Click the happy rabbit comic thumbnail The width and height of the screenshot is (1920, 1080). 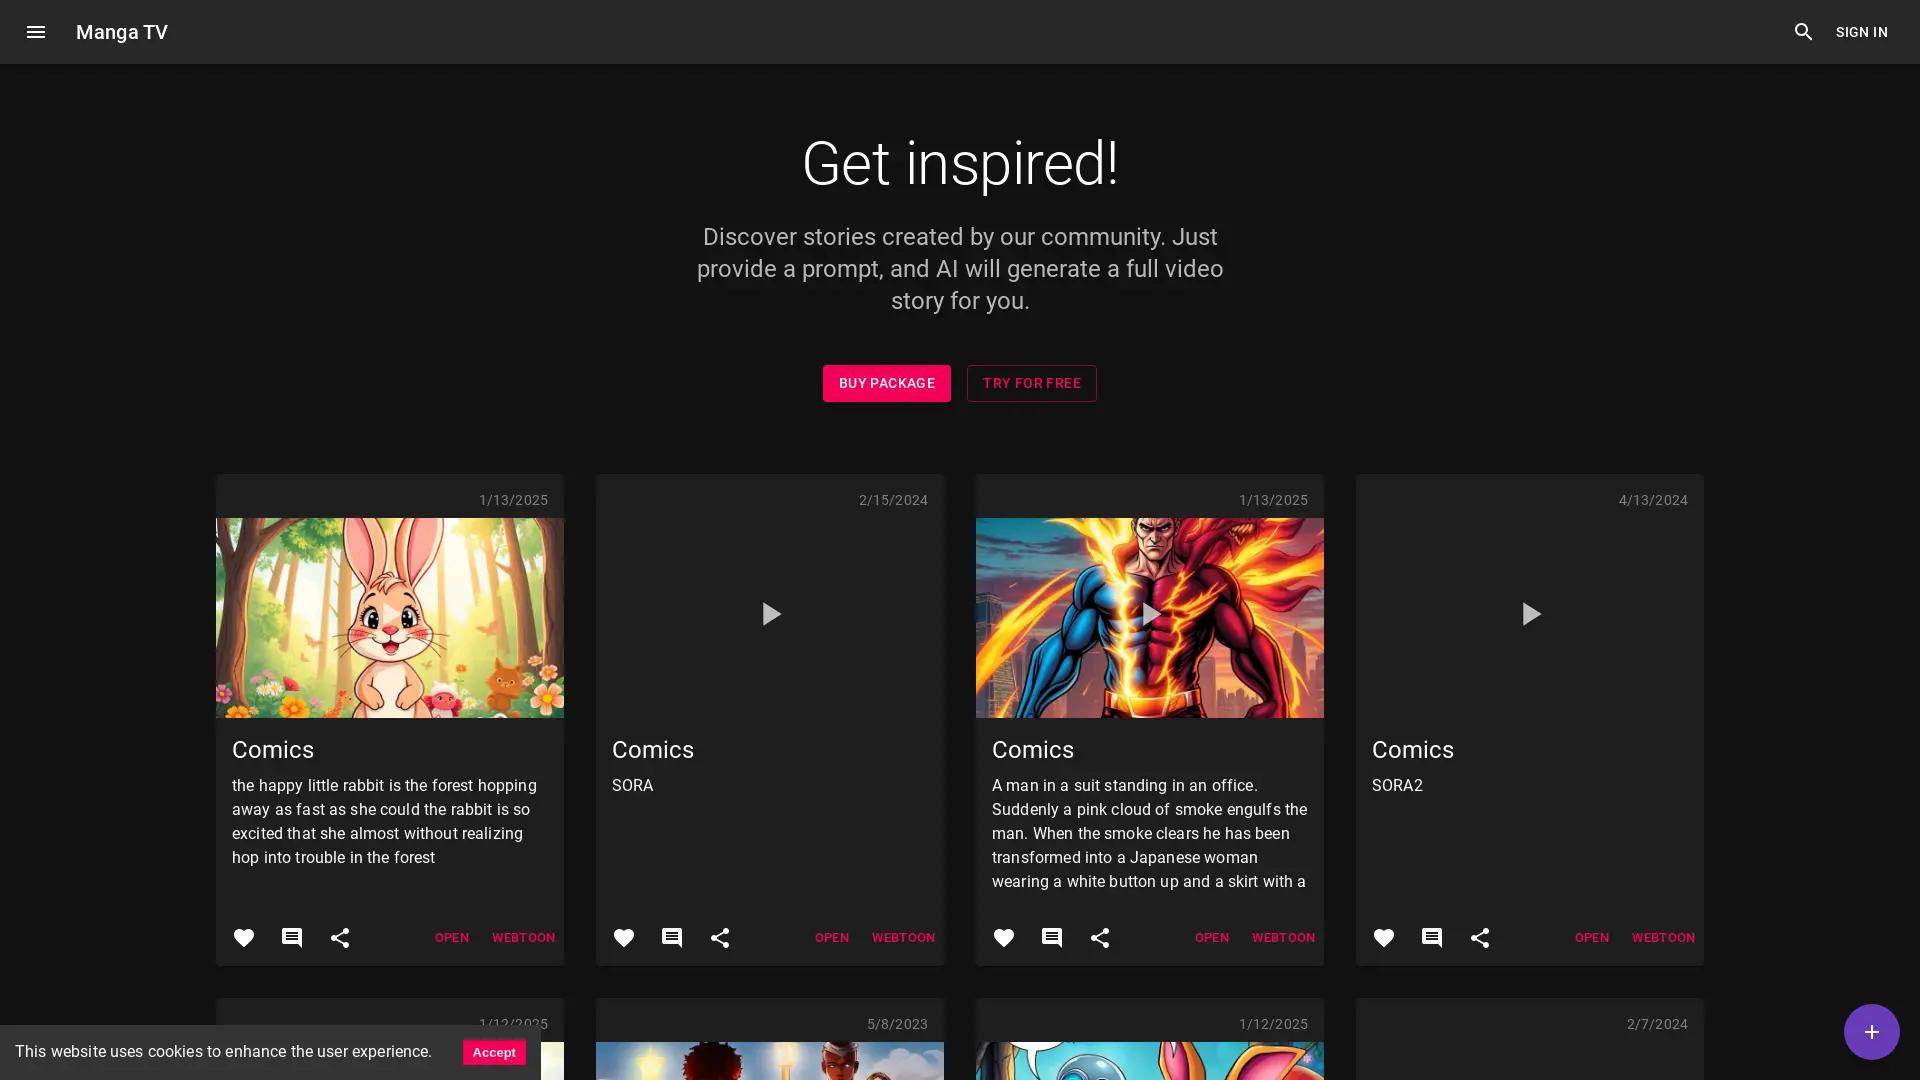tap(389, 617)
